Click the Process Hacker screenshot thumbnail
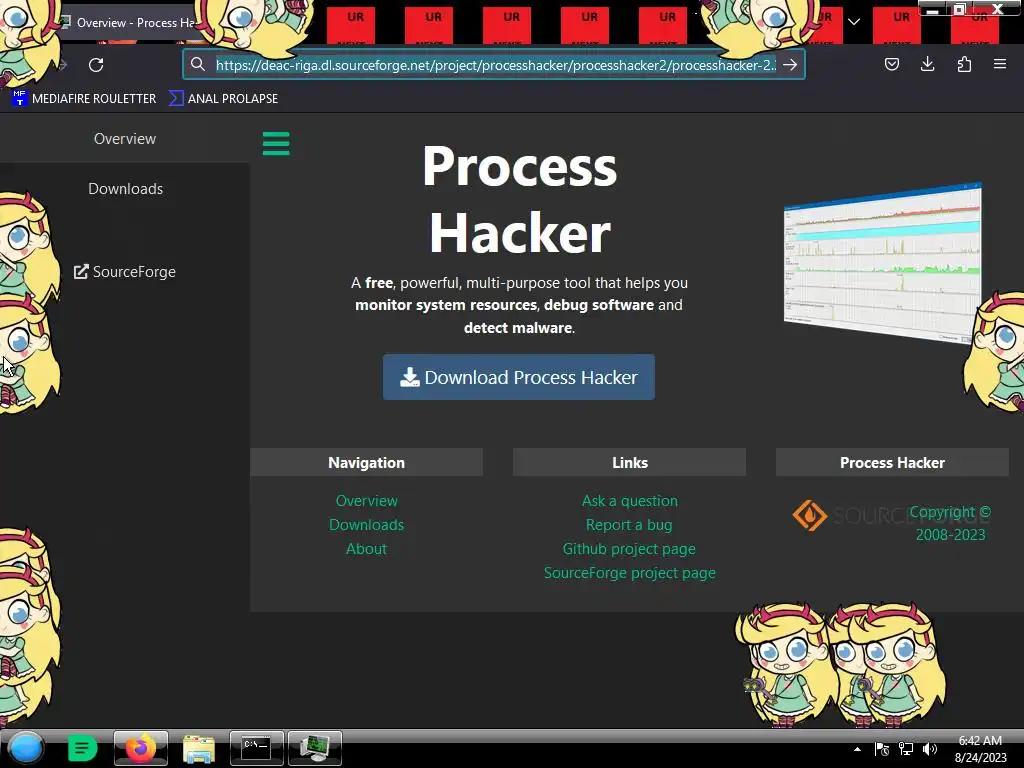 (882, 263)
